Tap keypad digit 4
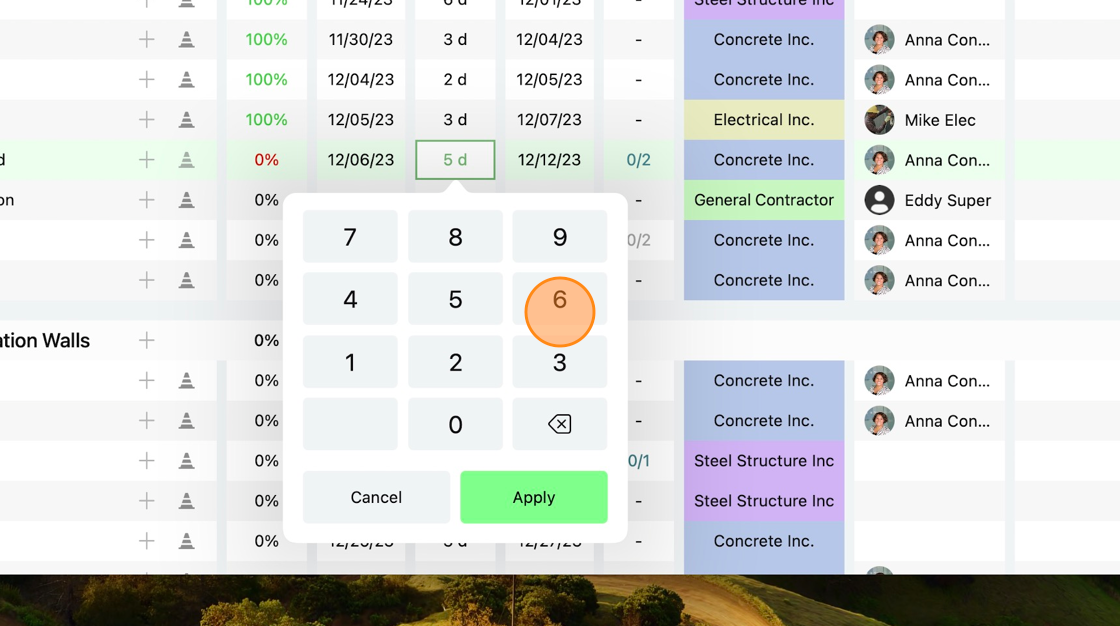1120x626 pixels. click(350, 299)
